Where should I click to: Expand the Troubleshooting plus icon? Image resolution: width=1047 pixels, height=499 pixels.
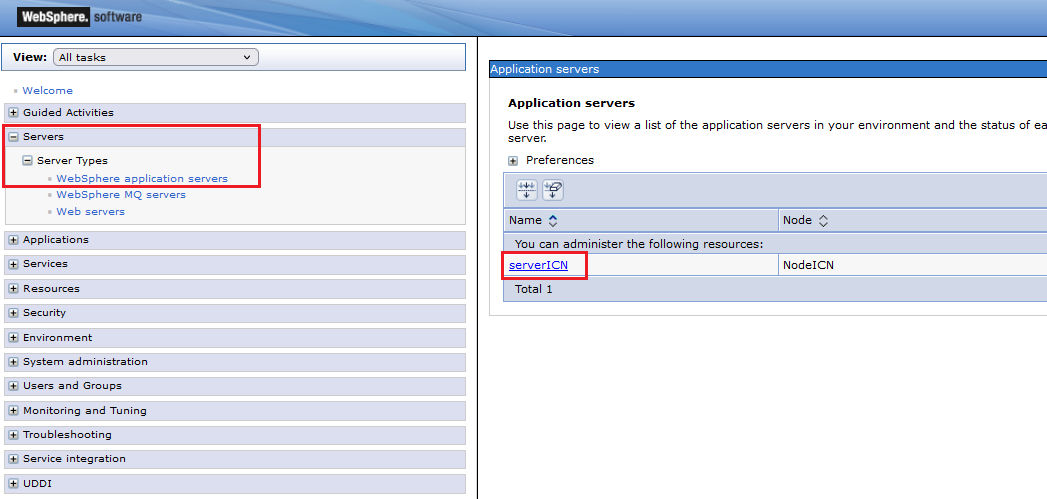(x=14, y=435)
